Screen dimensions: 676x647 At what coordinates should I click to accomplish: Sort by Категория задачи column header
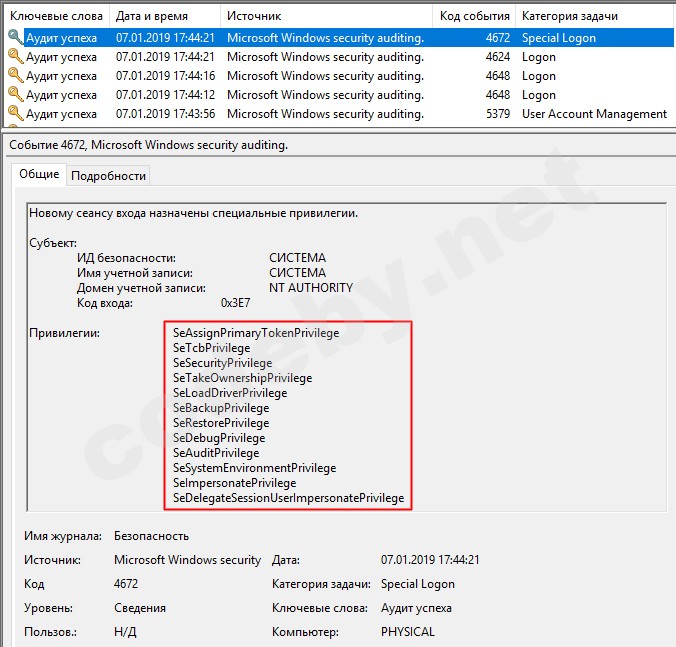tap(596, 16)
